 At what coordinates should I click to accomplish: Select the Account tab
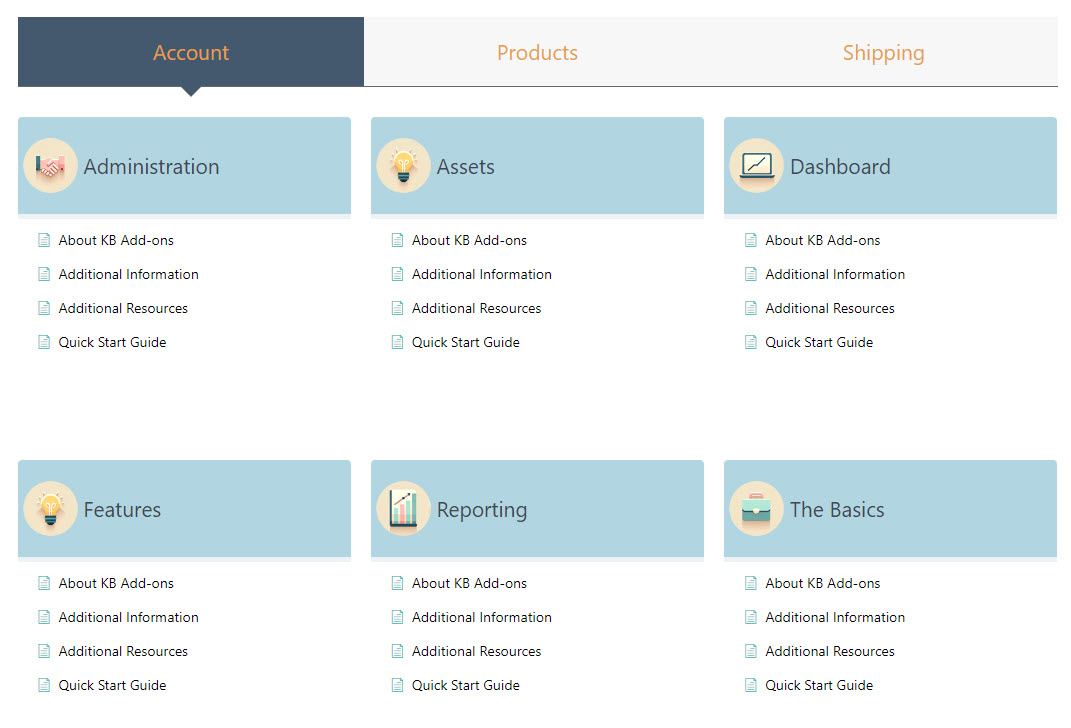(x=191, y=53)
